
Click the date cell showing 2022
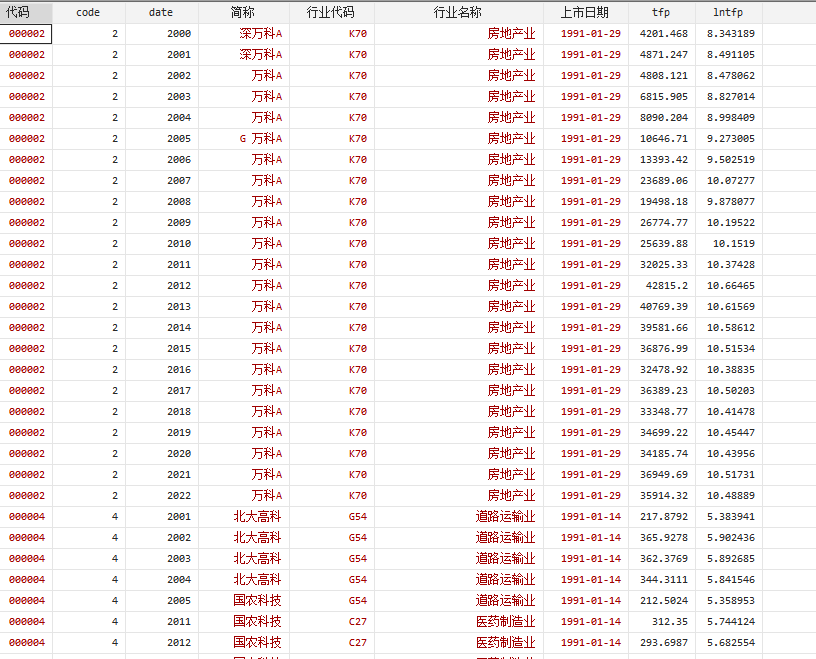pos(179,496)
